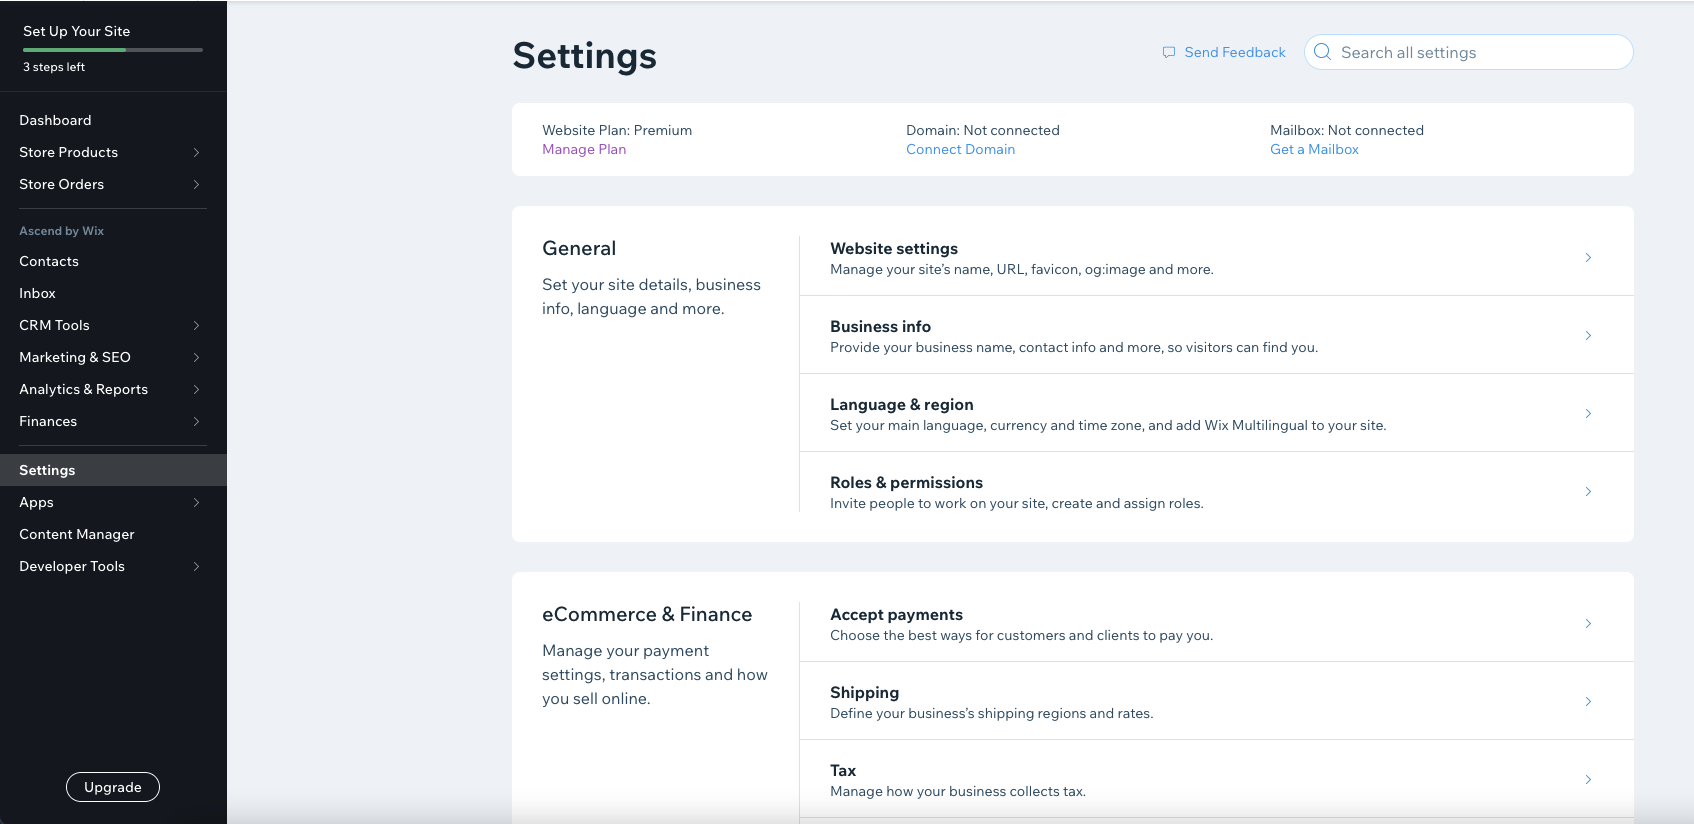Open Website settings row arrow
The width and height of the screenshot is (1694, 824).
[1588, 257]
